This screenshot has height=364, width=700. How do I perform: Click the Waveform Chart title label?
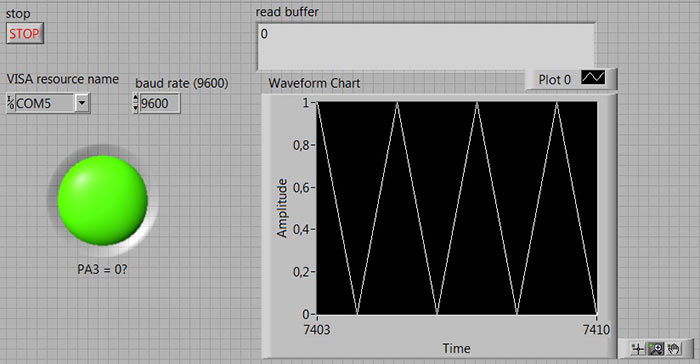pos(314,83)
